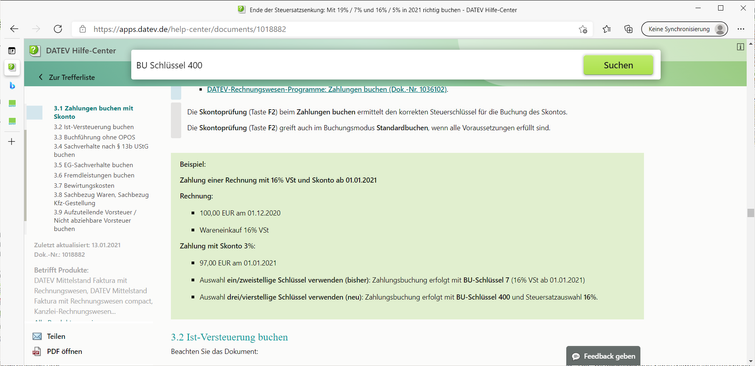
Task: Open the Collections icon in the toolbar
Action: (628, 29)
